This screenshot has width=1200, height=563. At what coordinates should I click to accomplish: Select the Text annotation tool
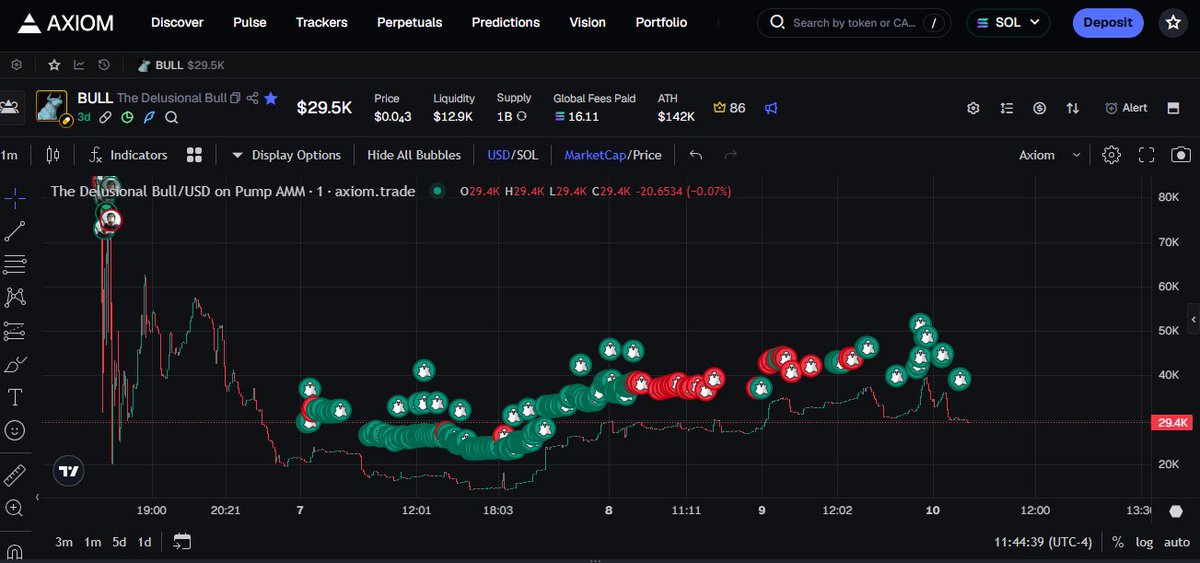coord(15,397)
